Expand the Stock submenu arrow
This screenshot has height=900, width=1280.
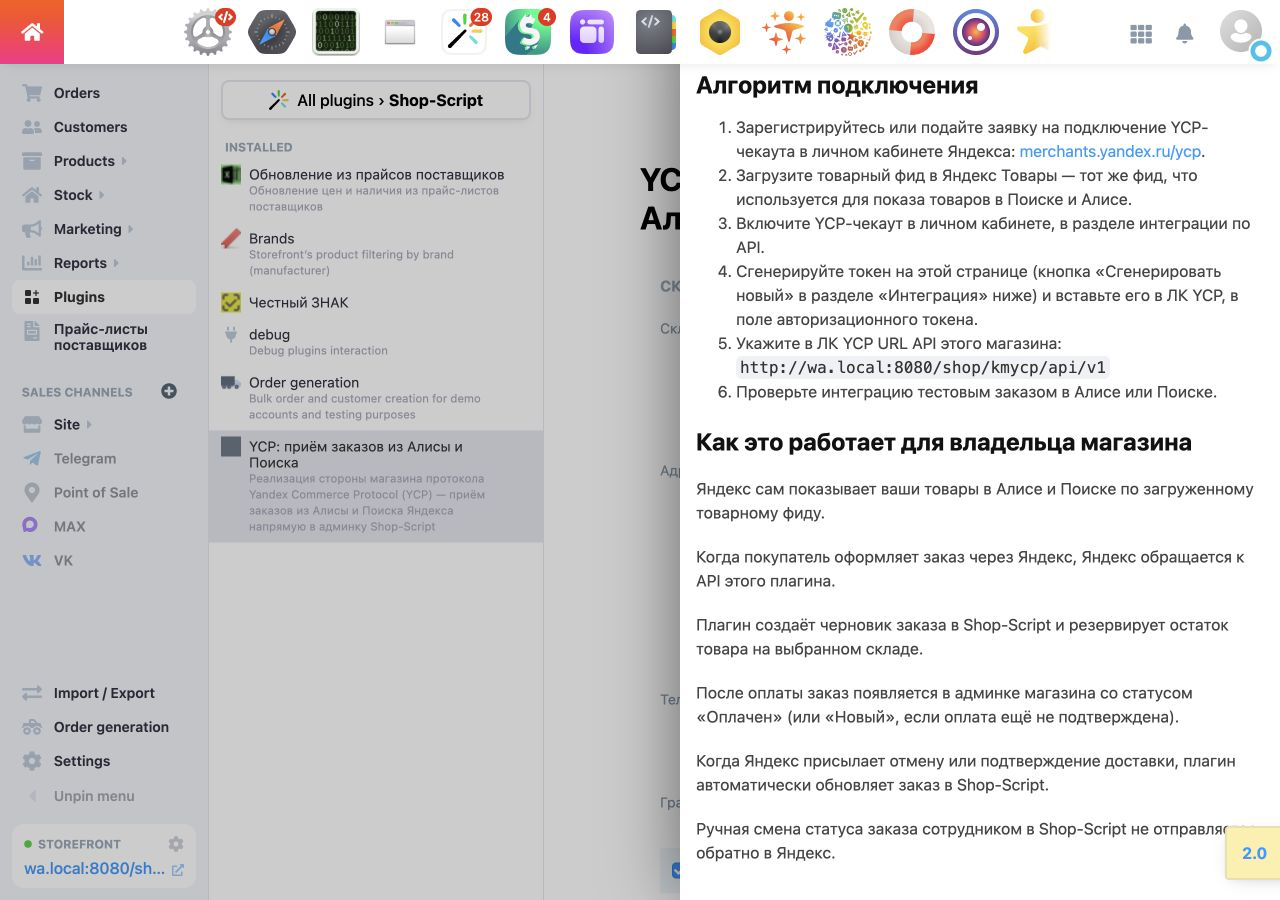tap(102, 195)
